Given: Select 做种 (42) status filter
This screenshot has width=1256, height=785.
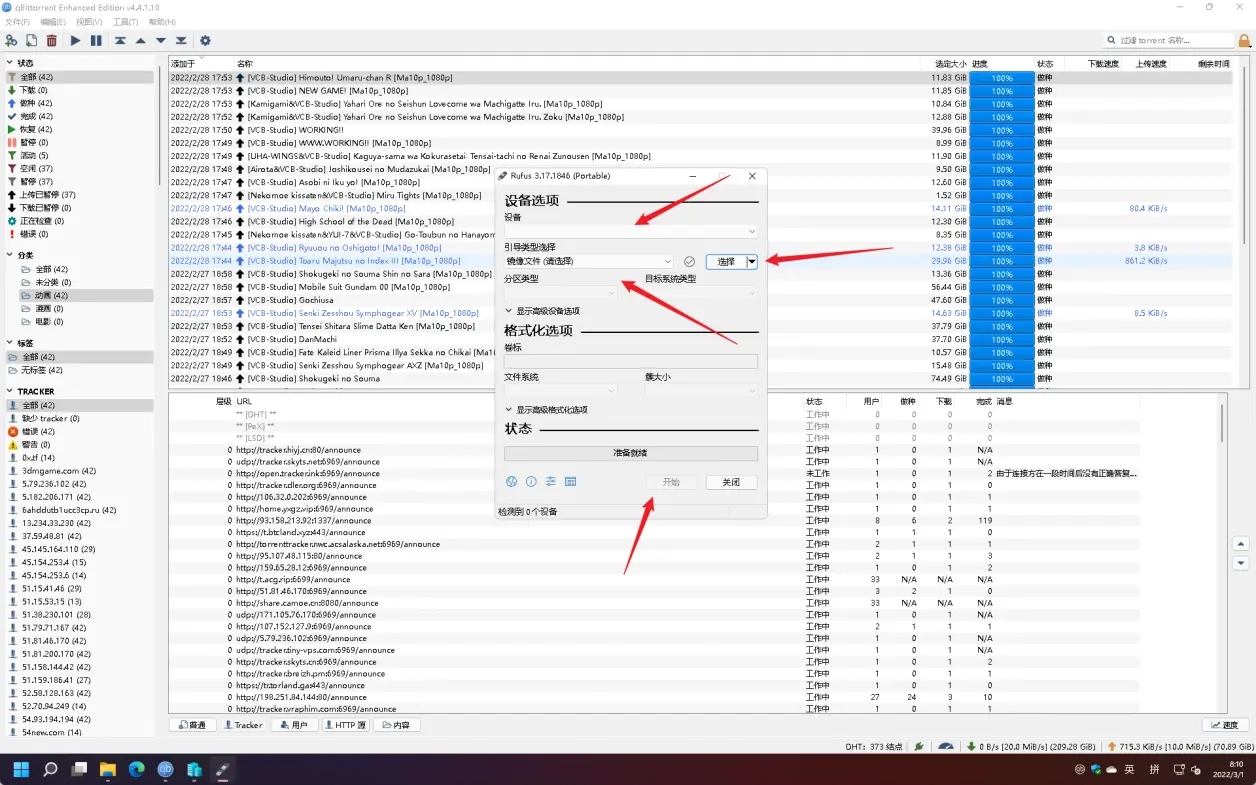Looking at the screenshot, I should point(80,103).
